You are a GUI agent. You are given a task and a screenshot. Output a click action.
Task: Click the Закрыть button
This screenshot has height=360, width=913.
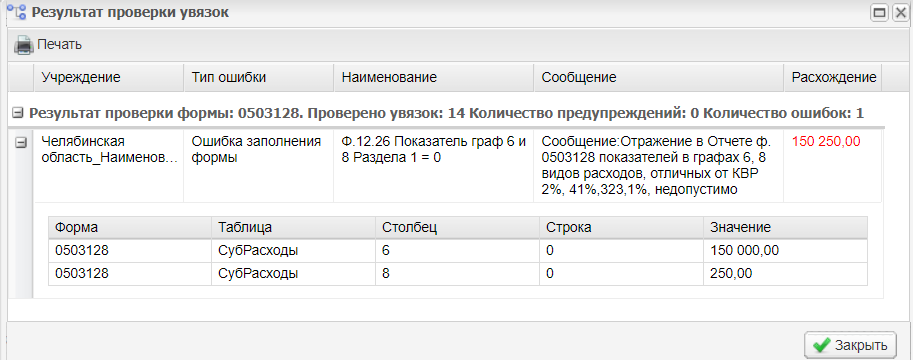point(850,345)
